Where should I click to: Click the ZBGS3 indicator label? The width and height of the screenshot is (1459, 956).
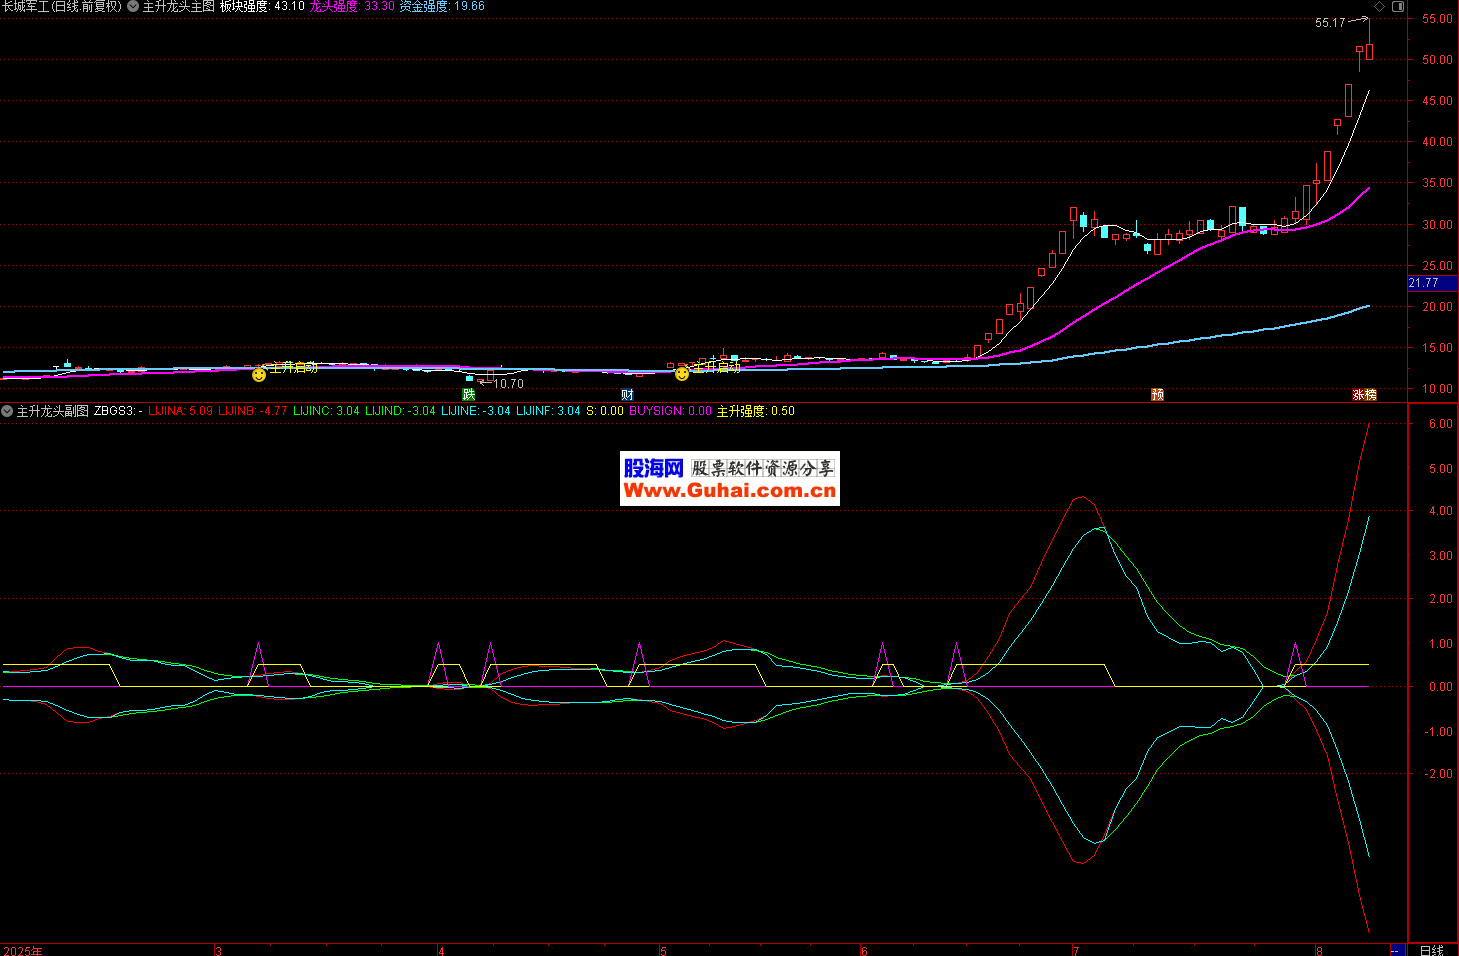tap(118, 411)
